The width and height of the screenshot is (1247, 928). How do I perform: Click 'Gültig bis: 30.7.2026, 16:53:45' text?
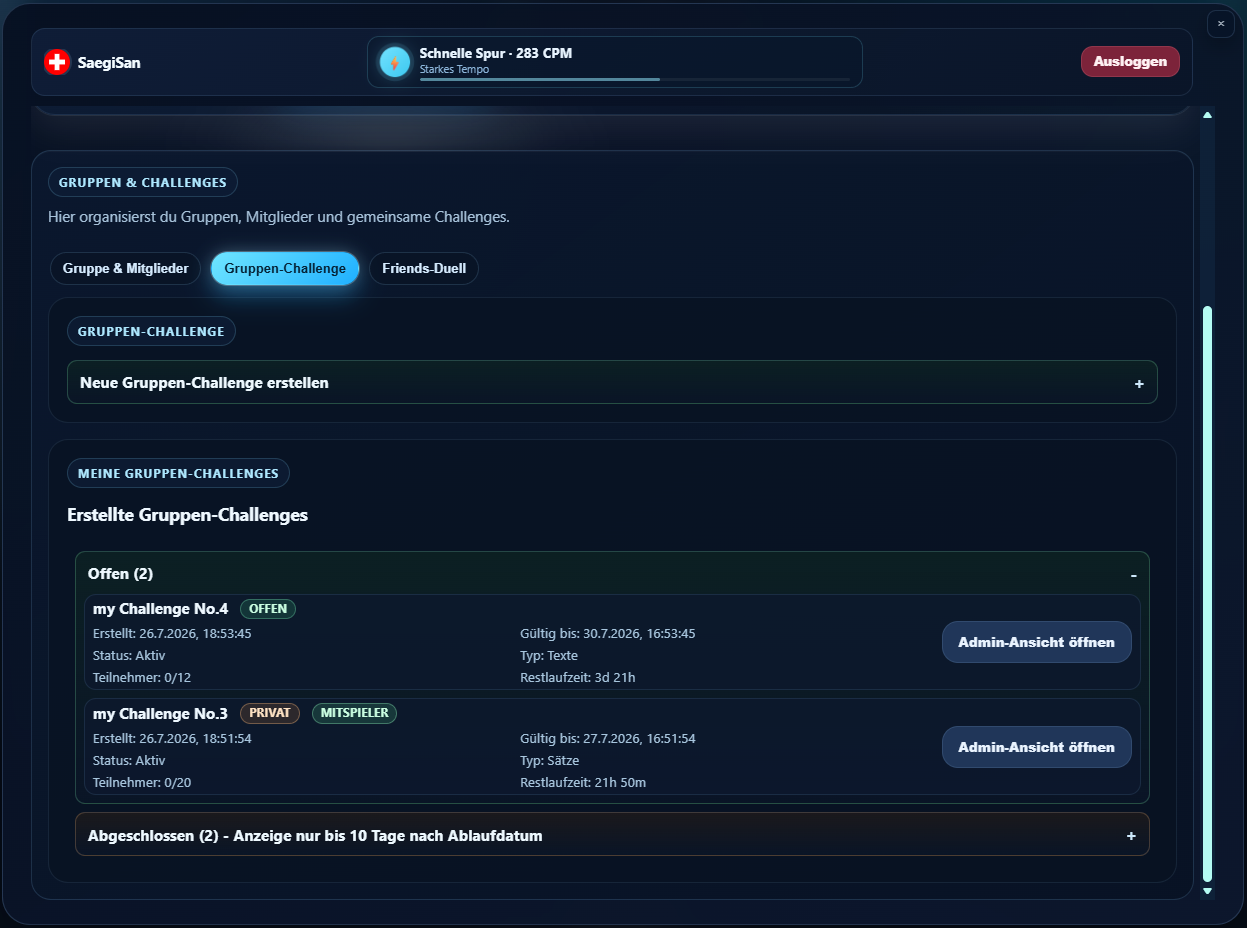click(x=608, y=634)
